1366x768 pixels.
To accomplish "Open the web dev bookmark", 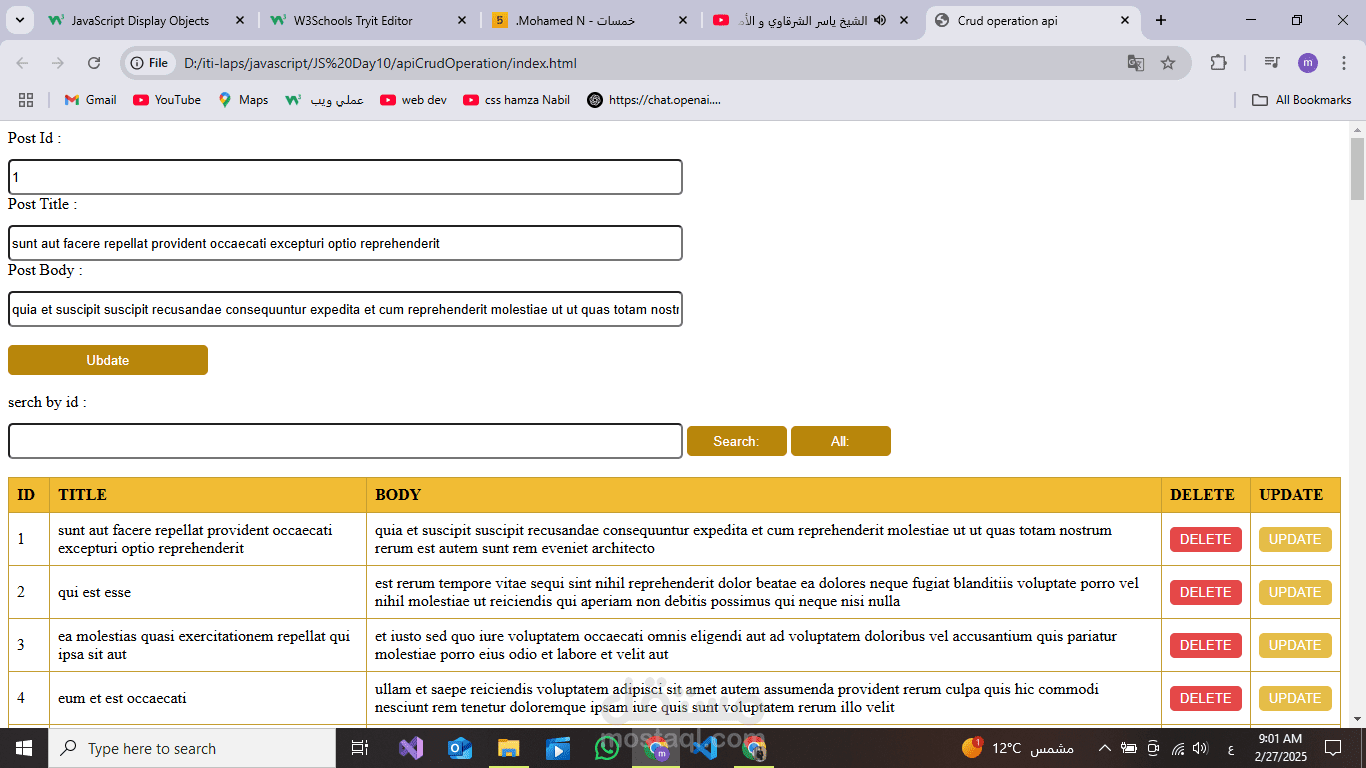I will (x=413, y=100).
